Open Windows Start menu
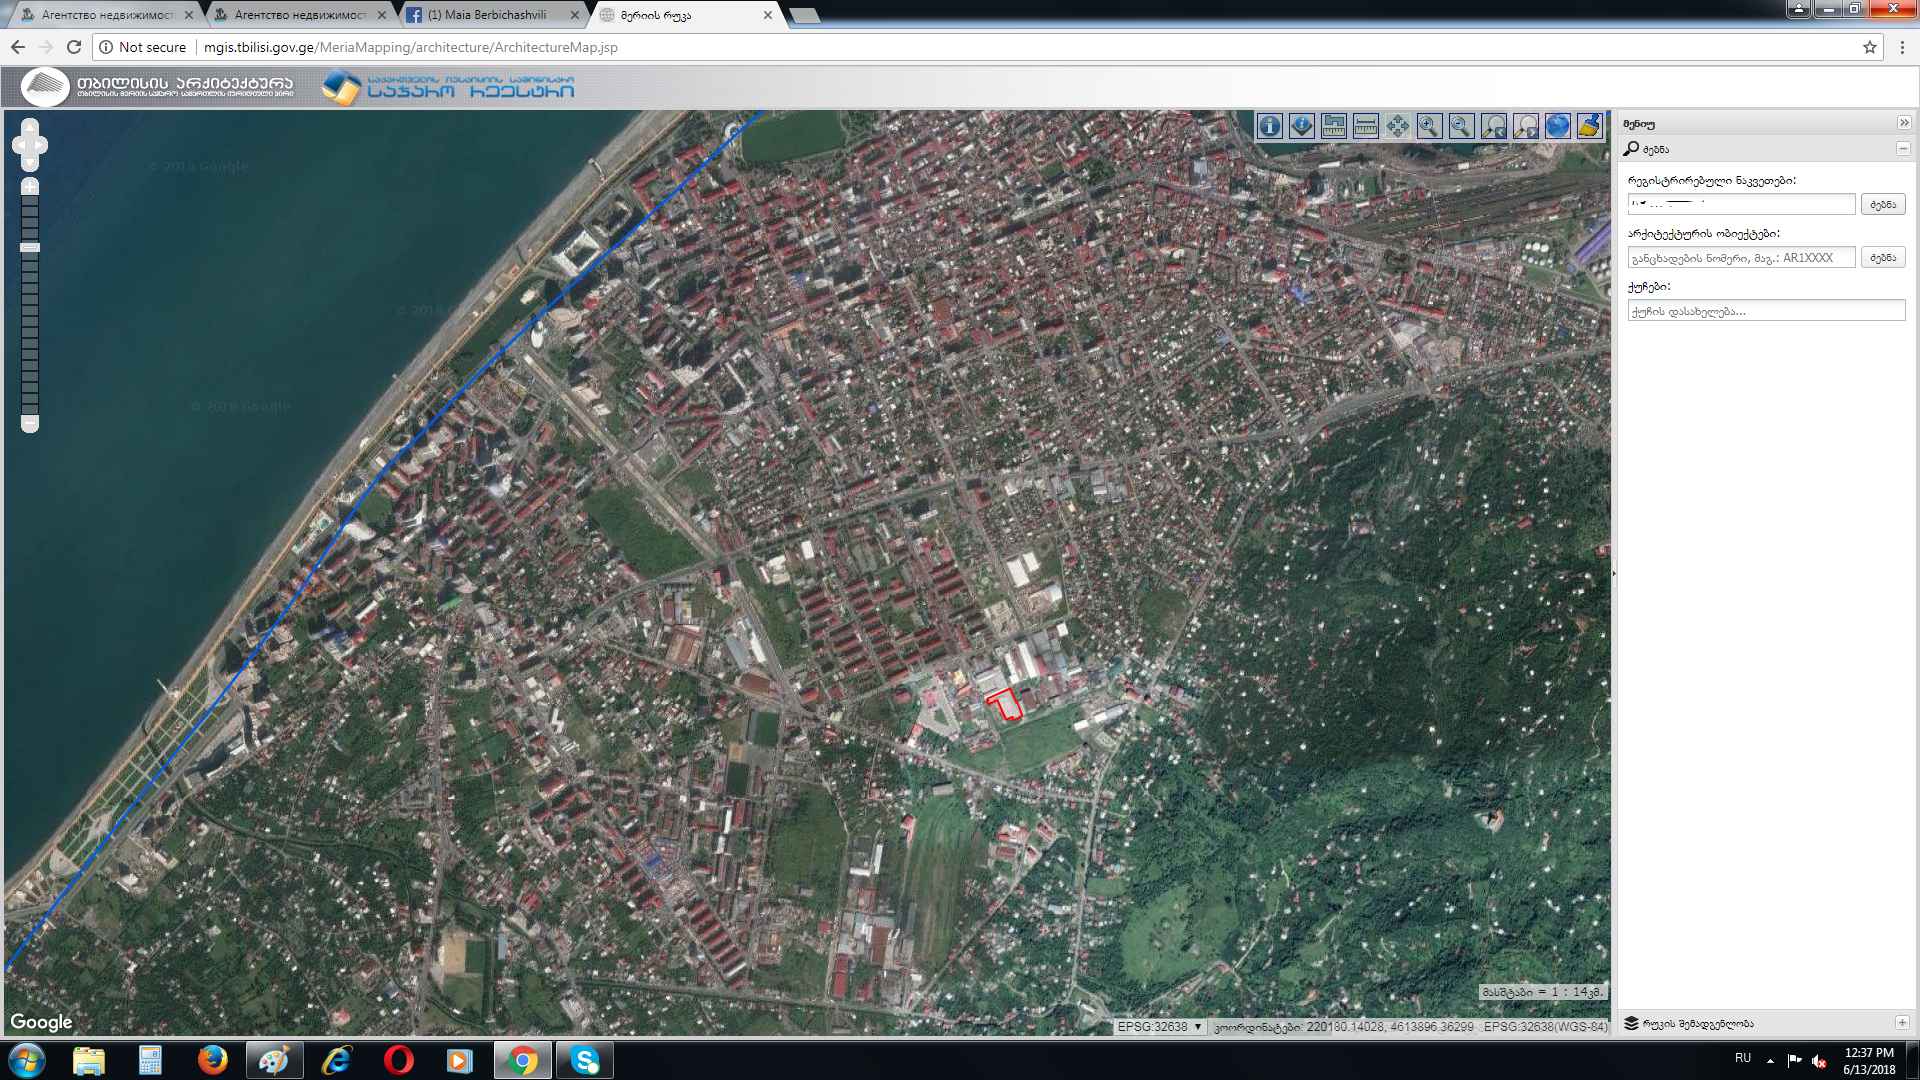This screenshot has width=1920, height=1080. click(27, 1060)
